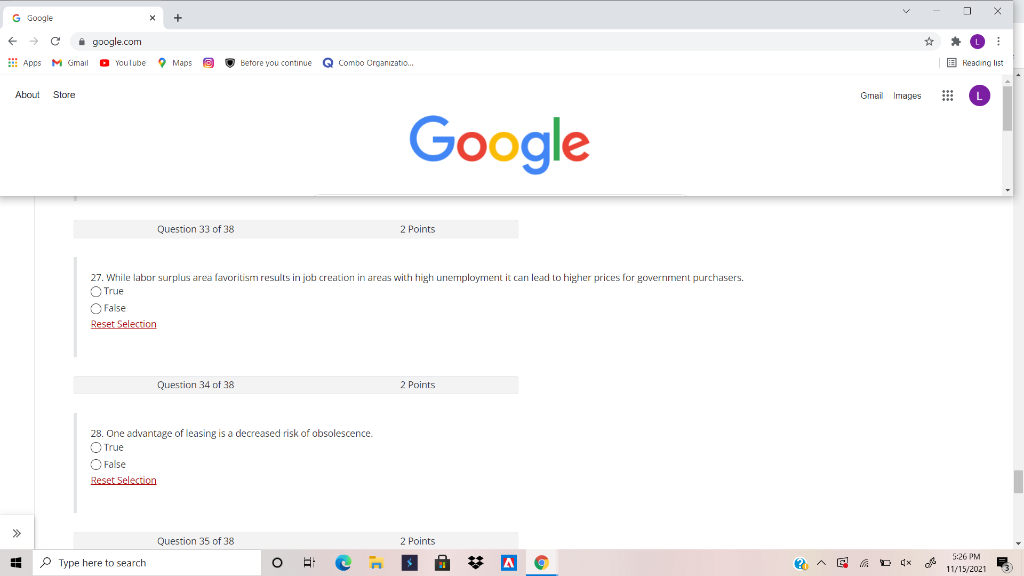This screenshot has width=1024, height=576.
Task: Open the browser tab search dropdown
Action: pyautogui.click(x=906, y=11)
